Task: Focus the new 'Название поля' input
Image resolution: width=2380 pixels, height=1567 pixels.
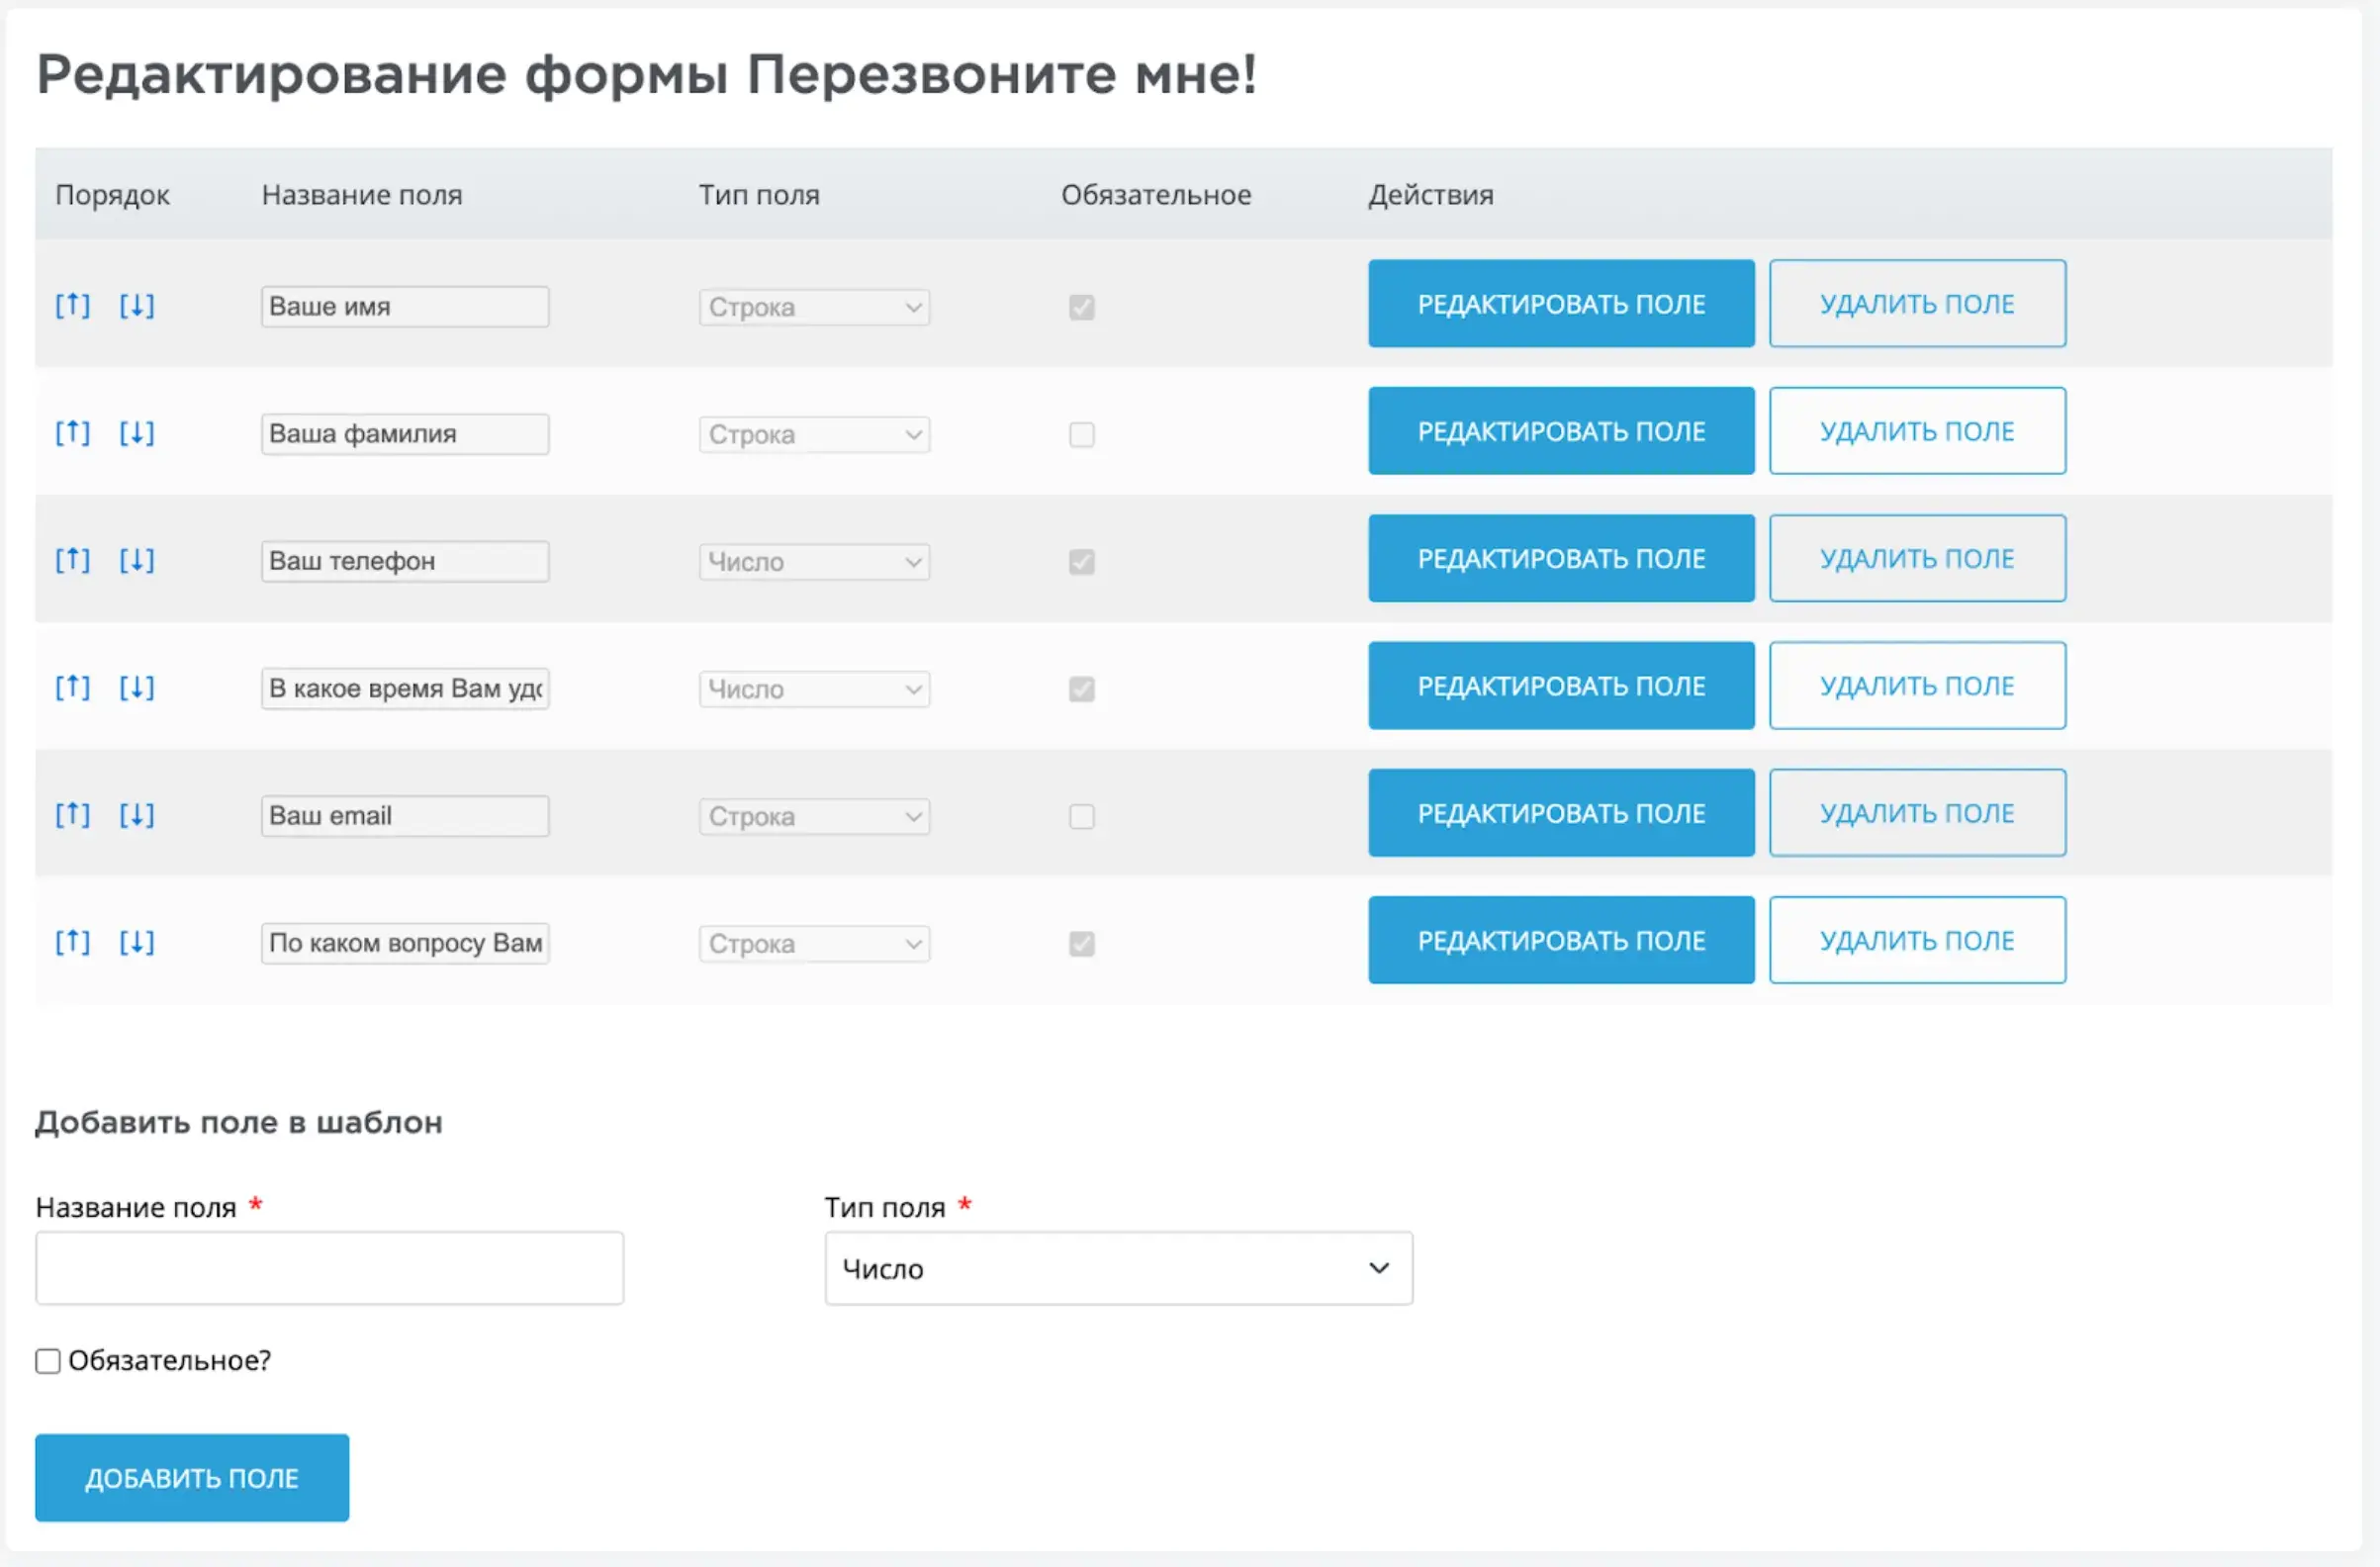Action: [329, 1268]
